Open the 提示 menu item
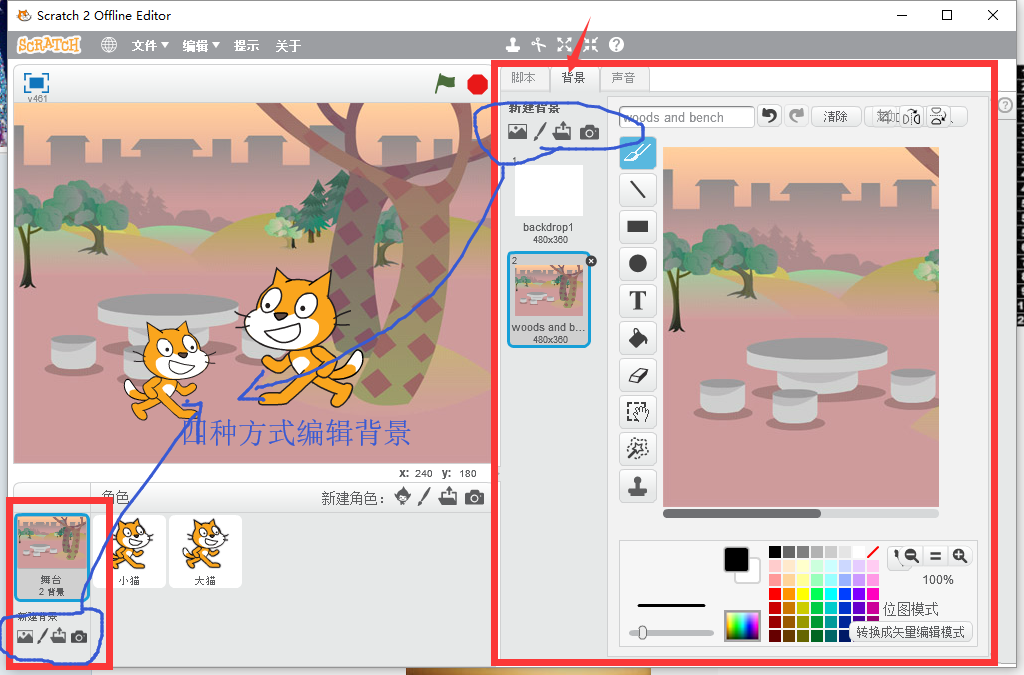The image size is (1024, 675). (246, 46)
